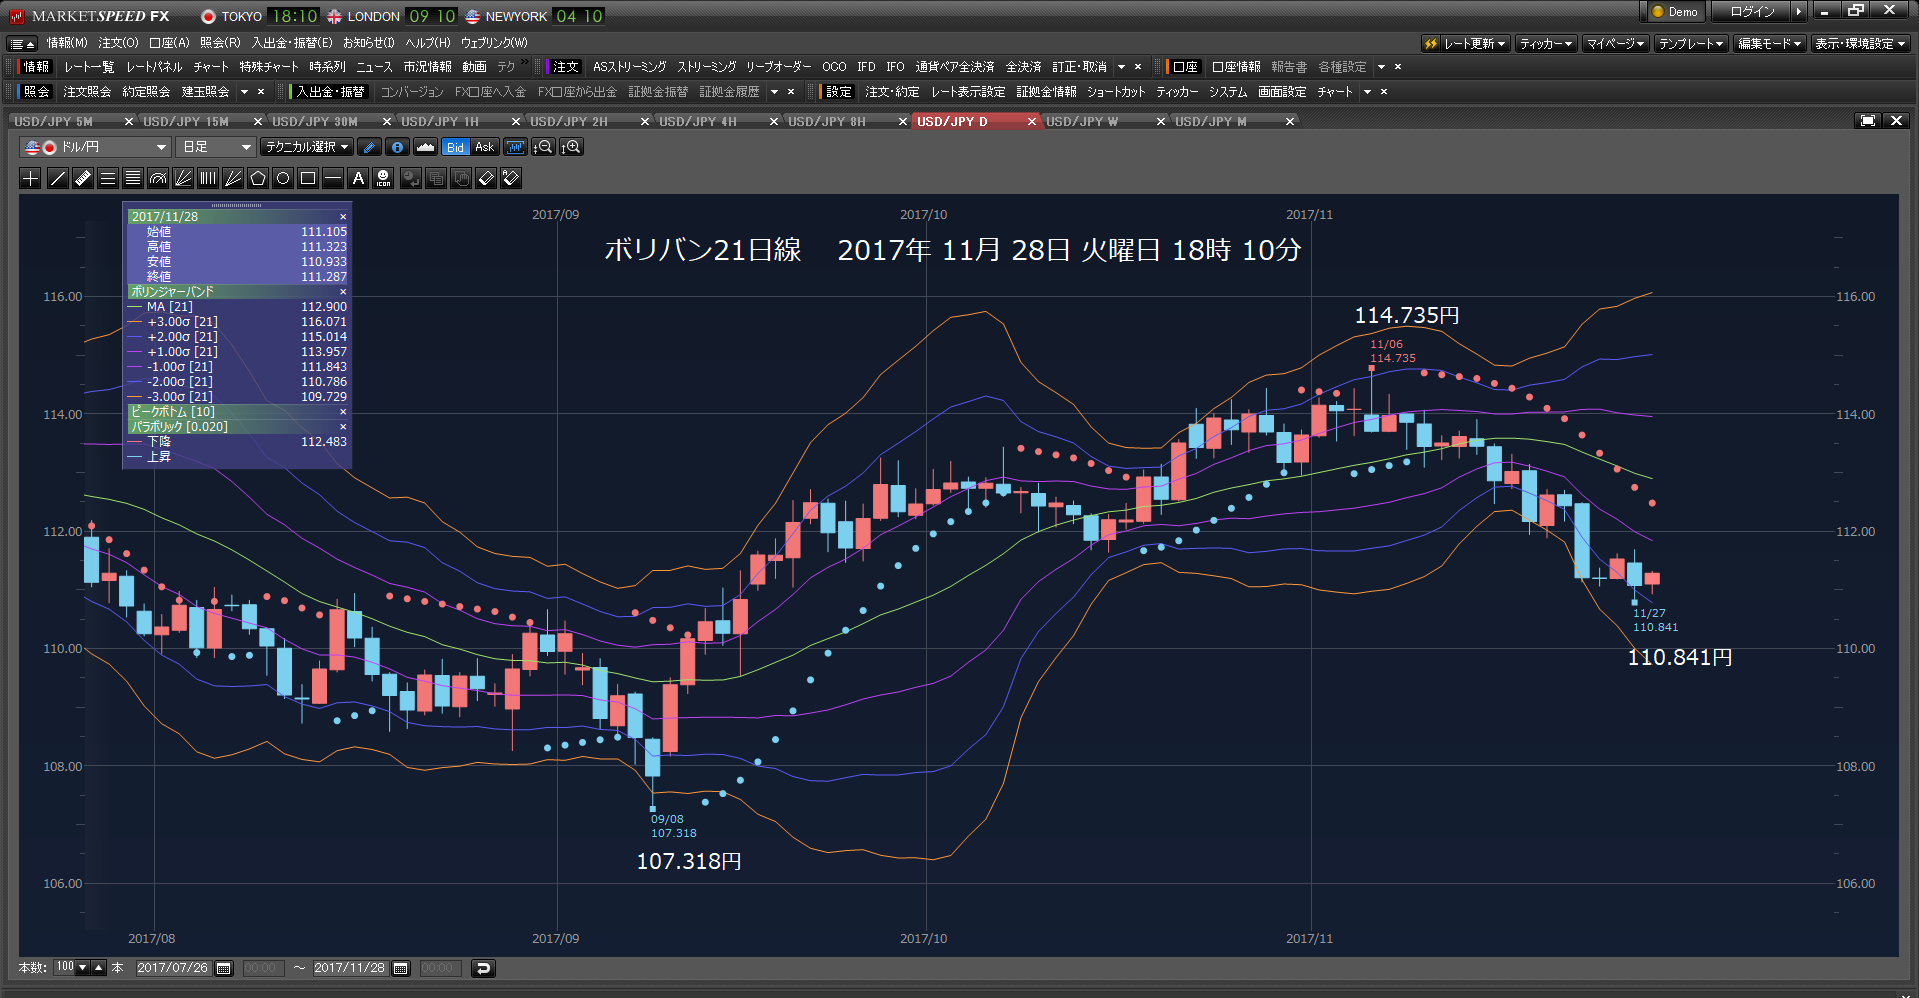
Task: Click the blue chart information icon
Action: (397, 147)
